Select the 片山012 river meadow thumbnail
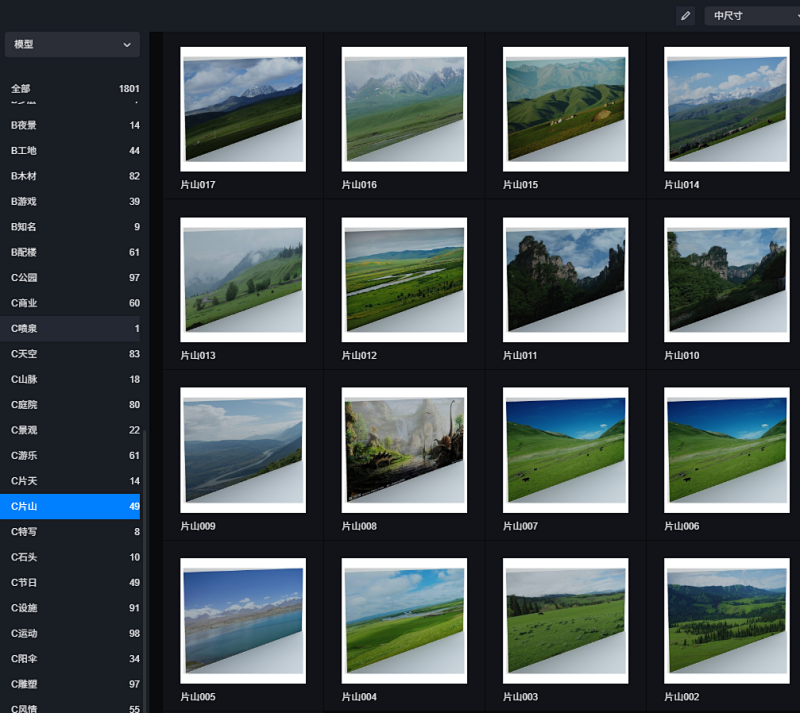 pyautogui.click(x=404, y=280)
